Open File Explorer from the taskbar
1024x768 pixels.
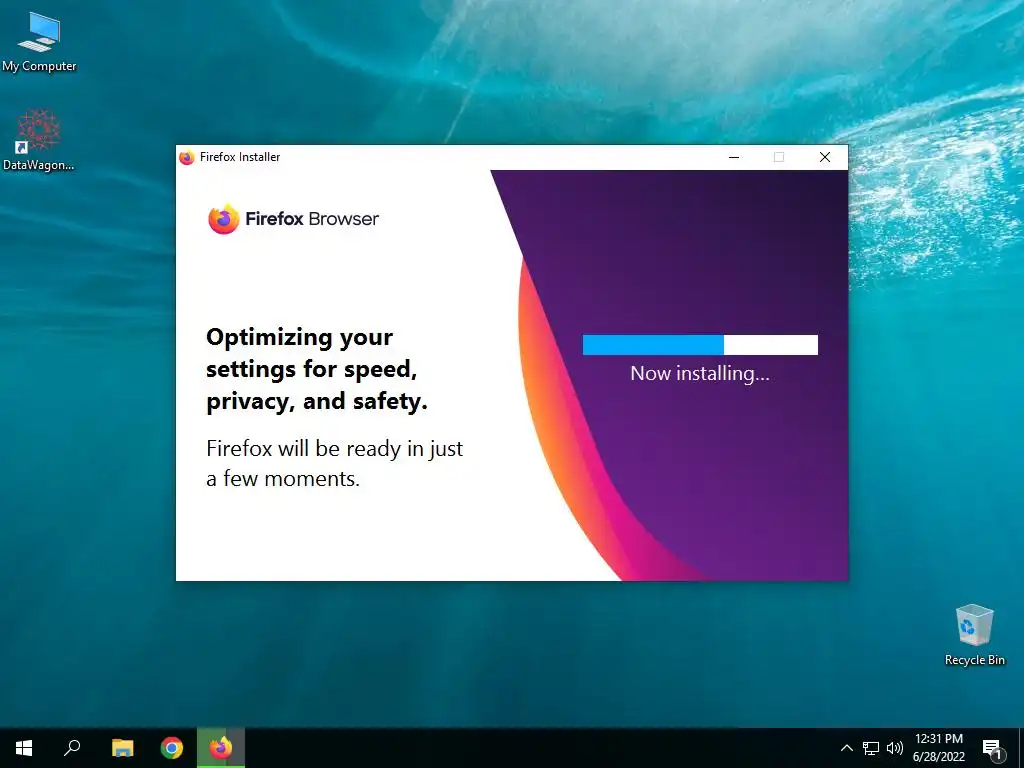point(122,748)
